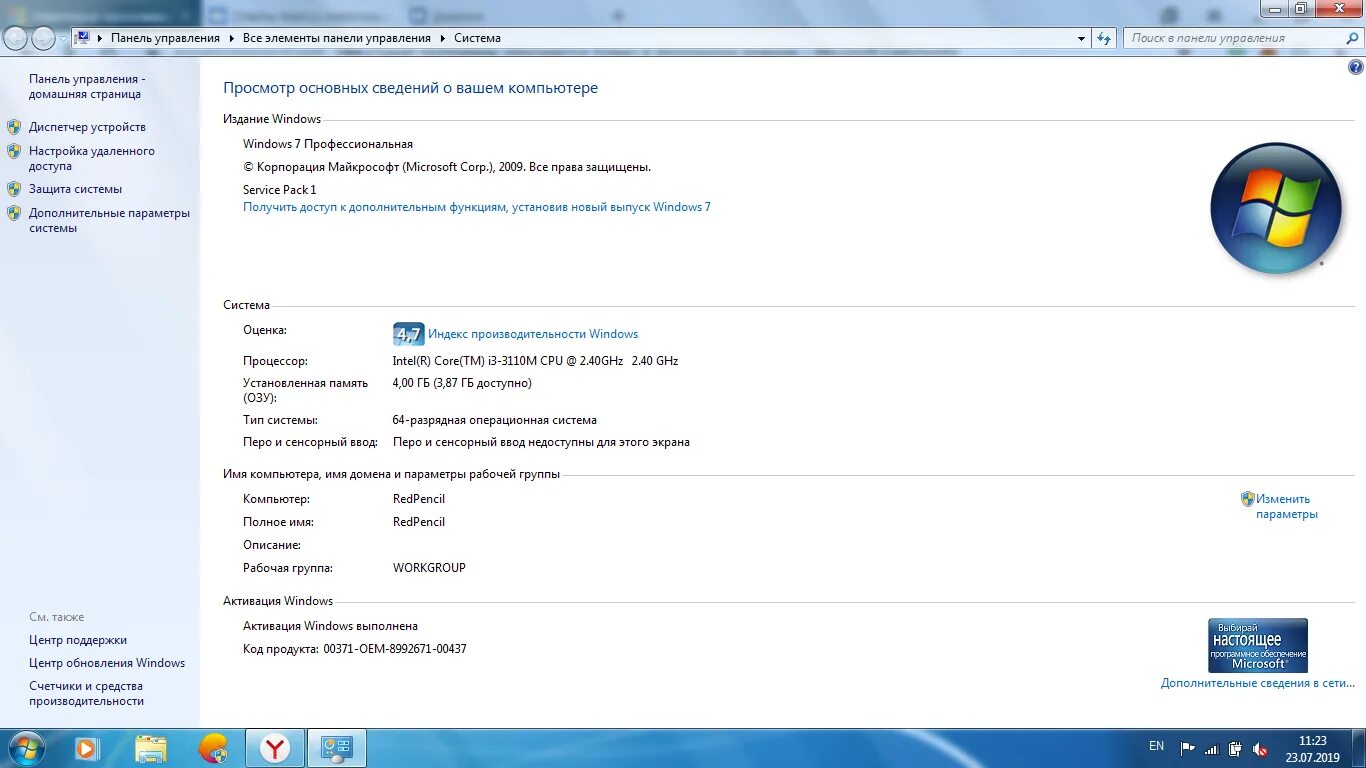Click the network signal tray icon
The image size is (1366, 768).
(1212, 749)
